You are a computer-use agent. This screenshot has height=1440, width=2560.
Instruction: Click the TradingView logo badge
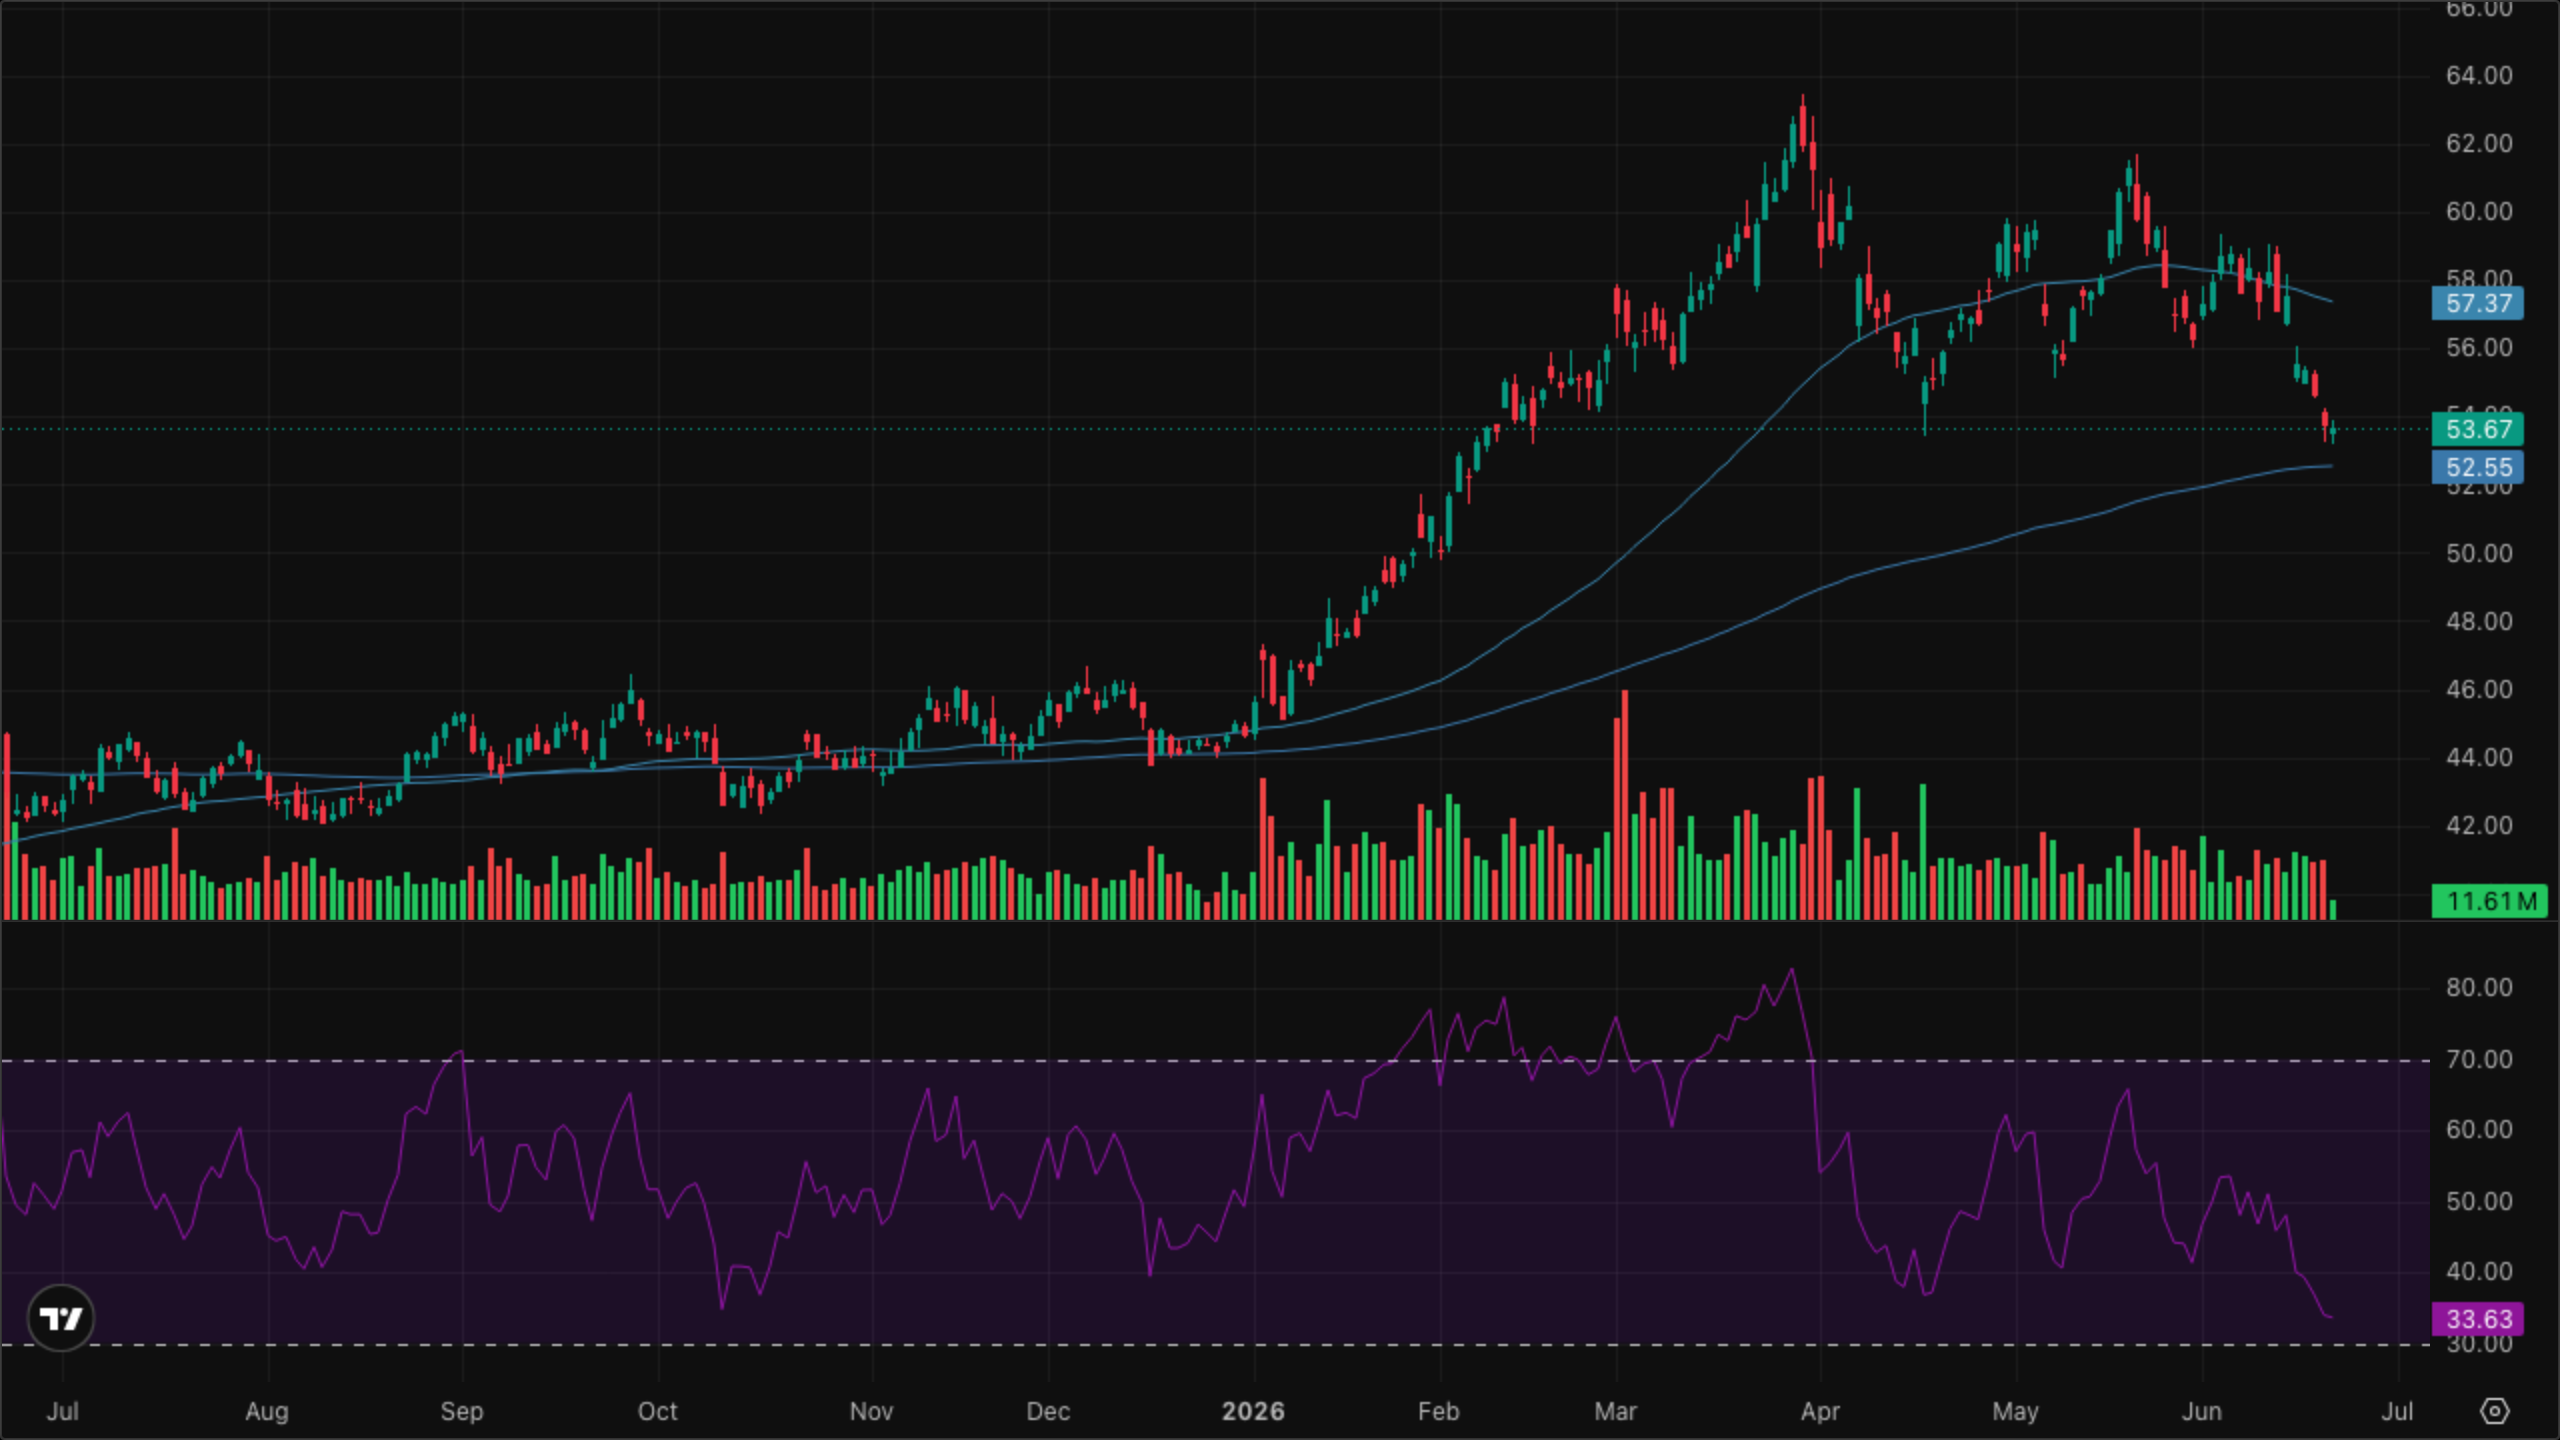[61, 1318]
